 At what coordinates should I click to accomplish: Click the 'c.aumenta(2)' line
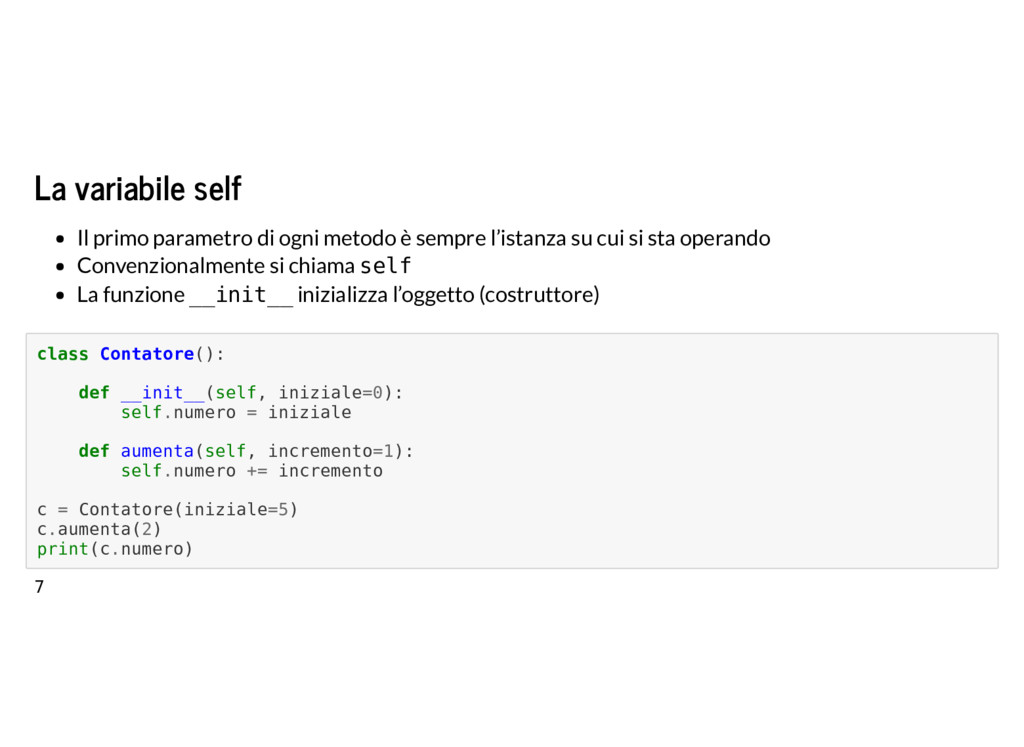(99, 529)
